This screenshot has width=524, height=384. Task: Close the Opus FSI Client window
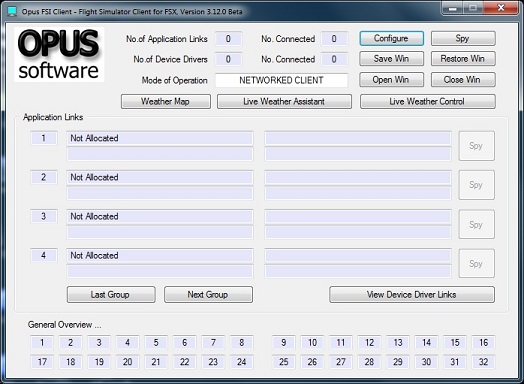pos(501,8)
